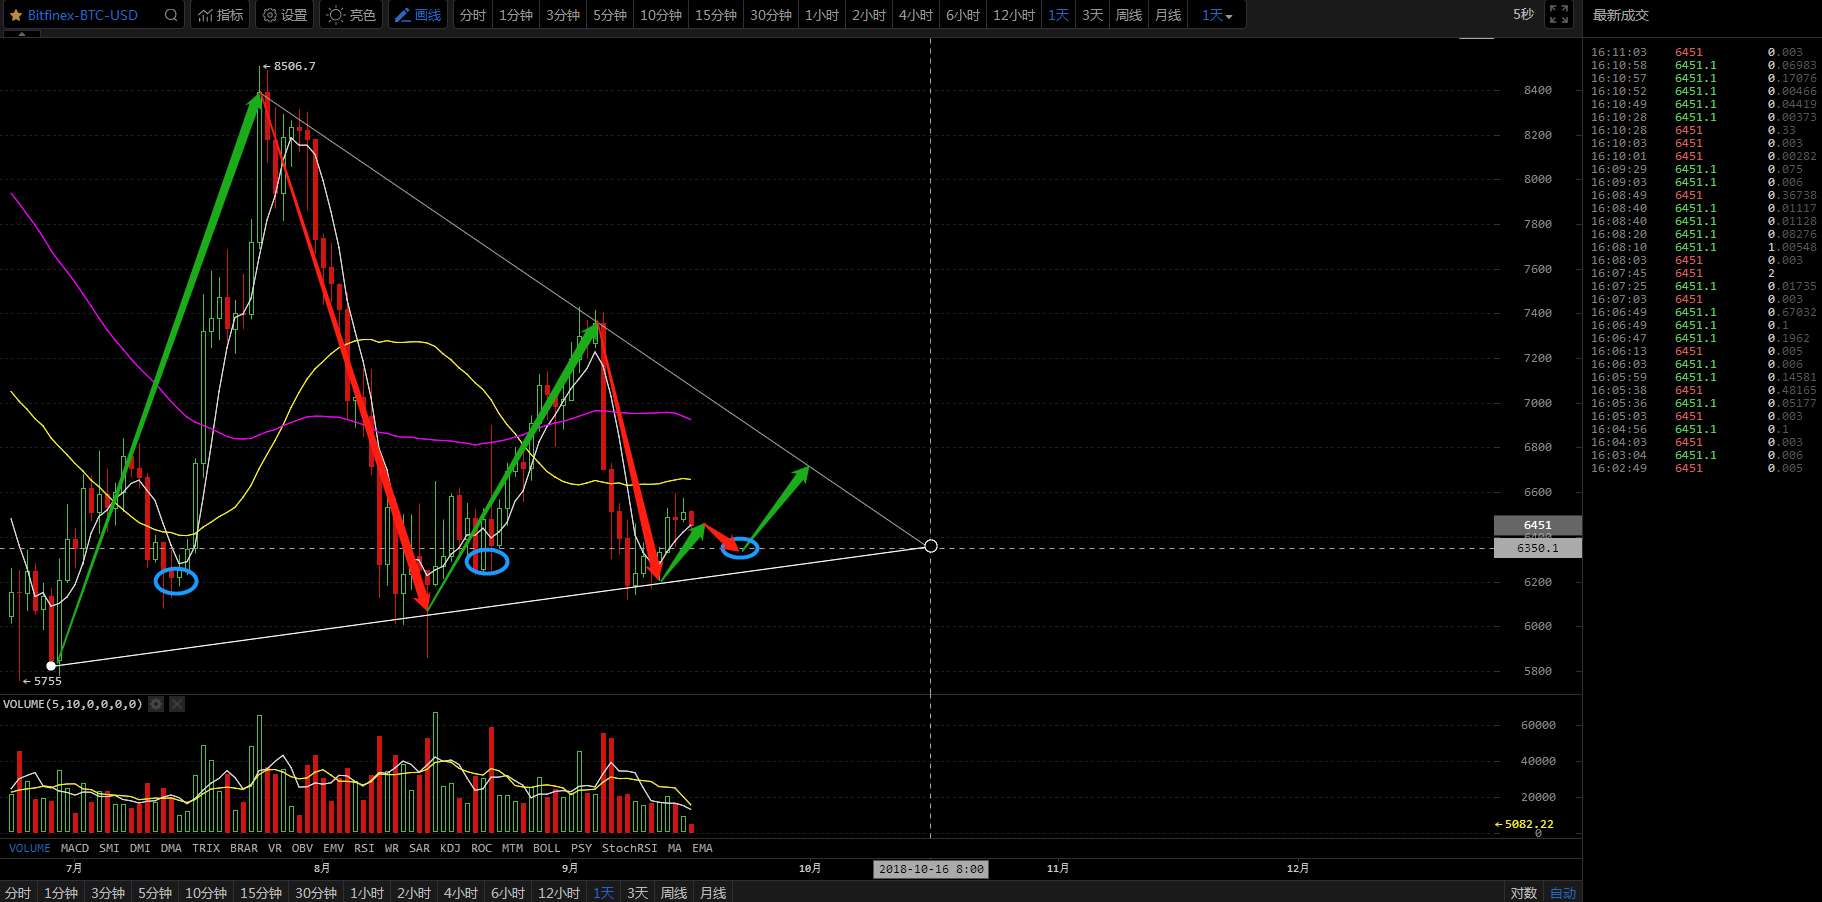Switch to the VR indicator tab
The image size is (1822, 902).
point(275,848)
